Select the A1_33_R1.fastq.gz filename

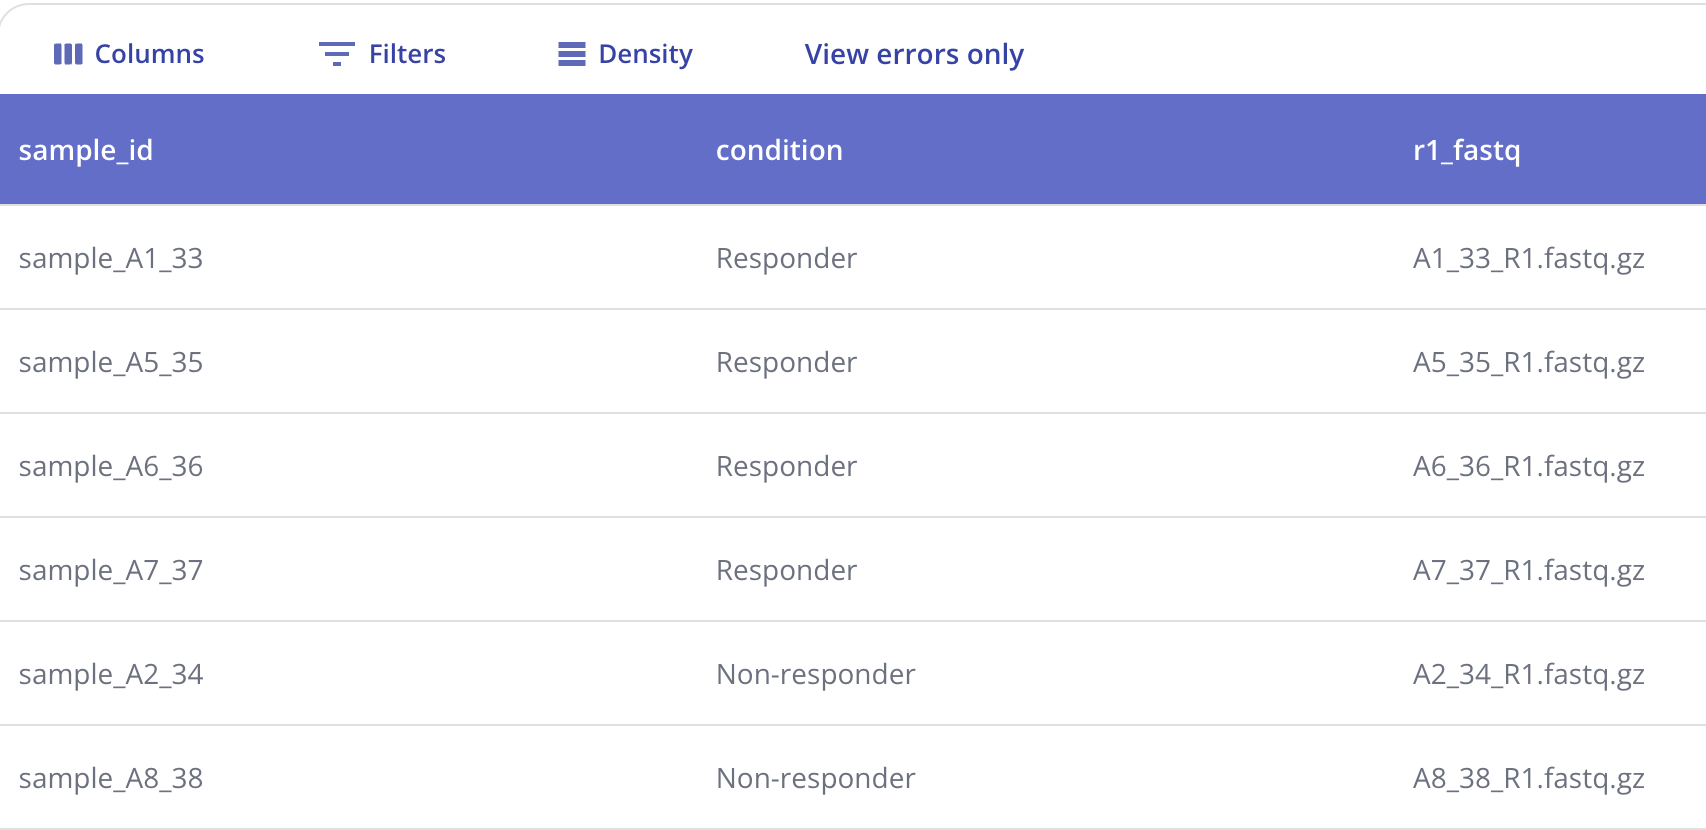pos(1529,258)
